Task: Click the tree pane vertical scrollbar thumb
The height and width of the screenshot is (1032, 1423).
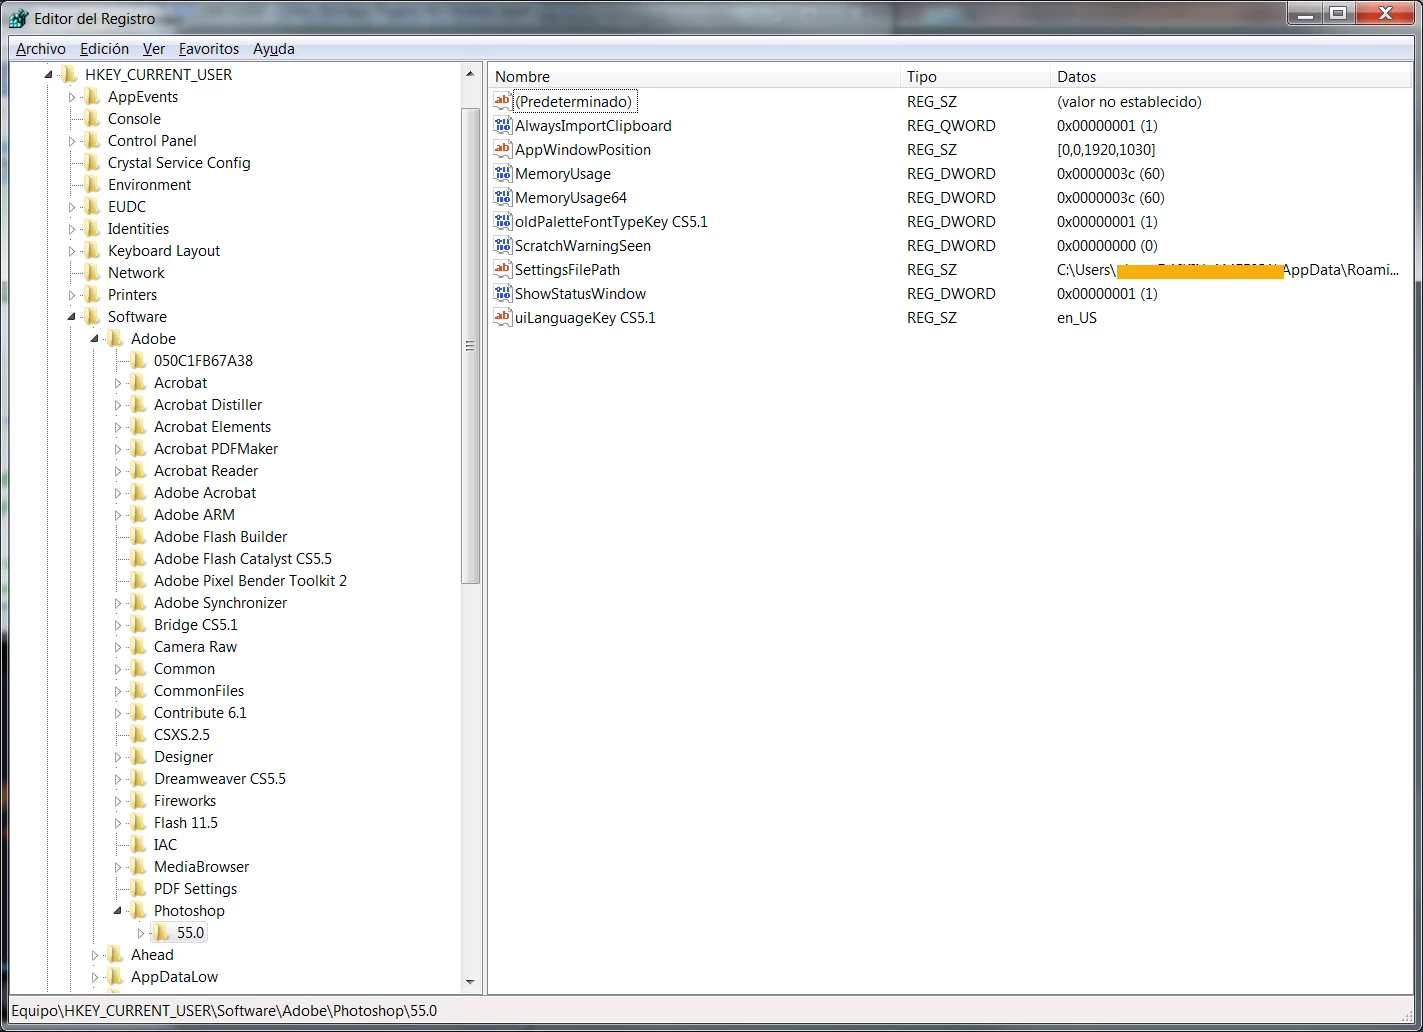Action: click(x=470, y=346)
